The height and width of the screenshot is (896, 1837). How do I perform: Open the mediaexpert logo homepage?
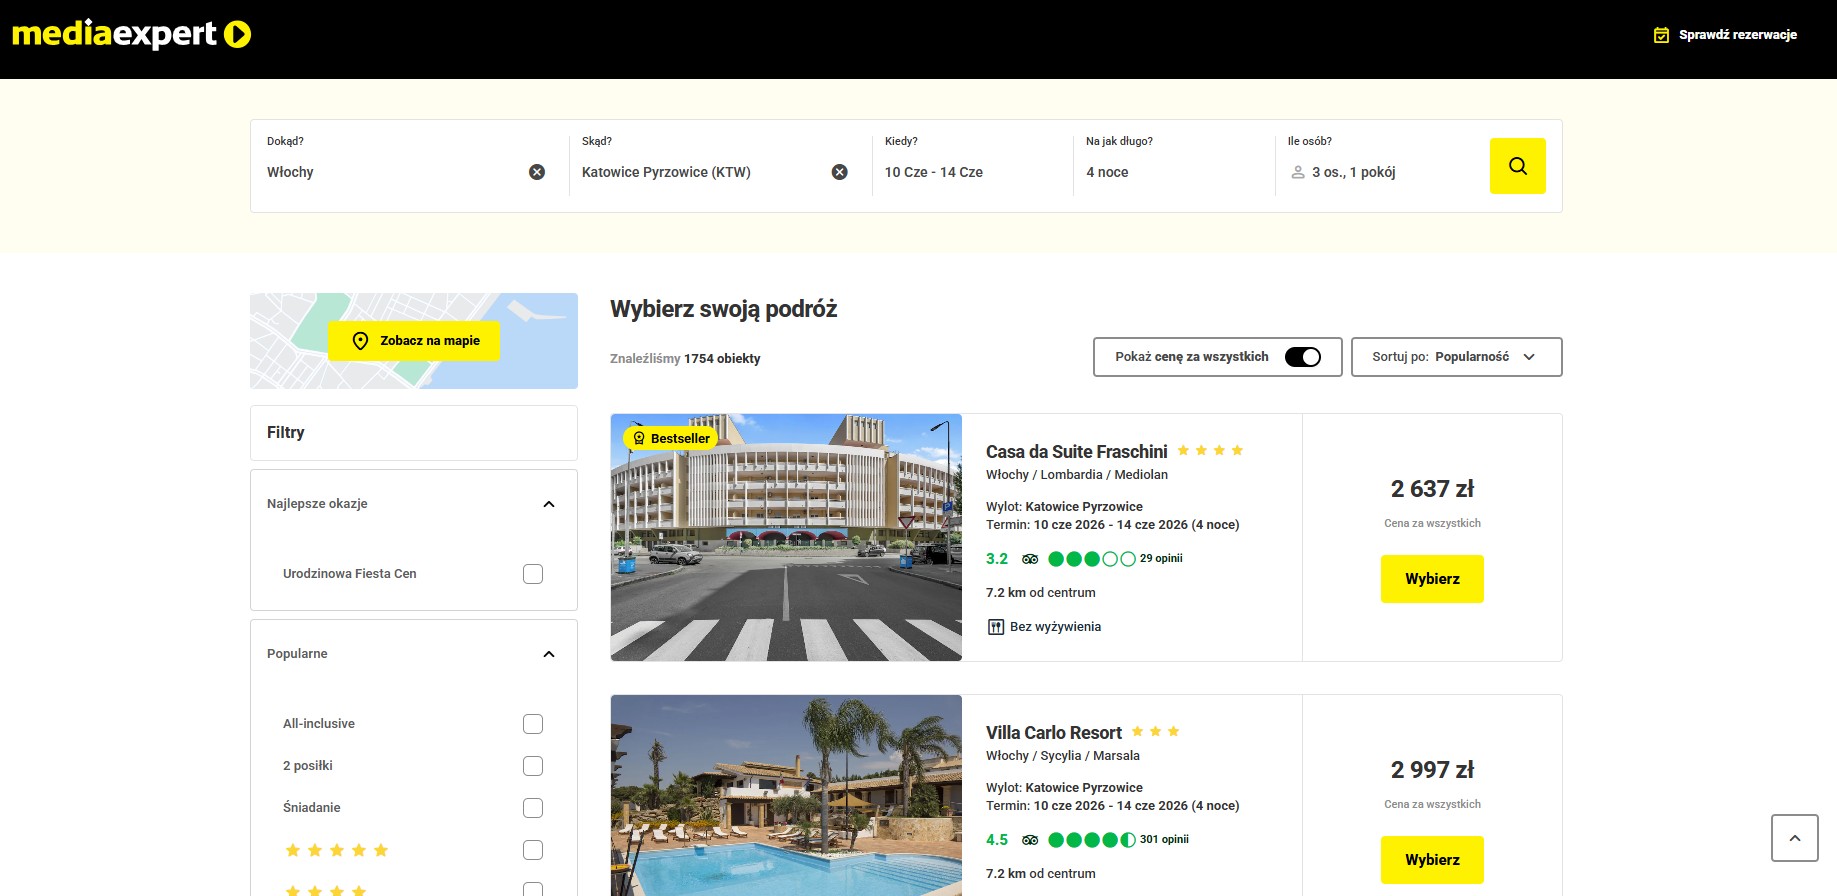pos(131,34)
